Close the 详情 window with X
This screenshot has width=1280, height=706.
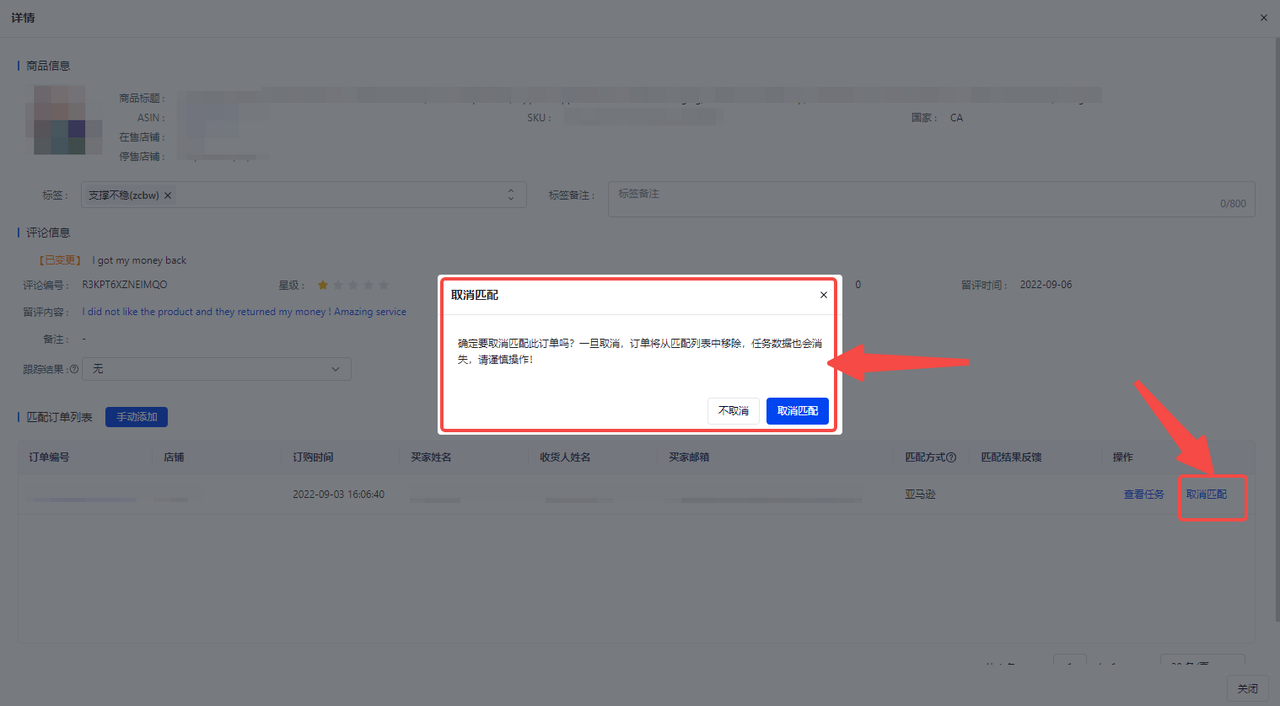(x=1266, y=18)
